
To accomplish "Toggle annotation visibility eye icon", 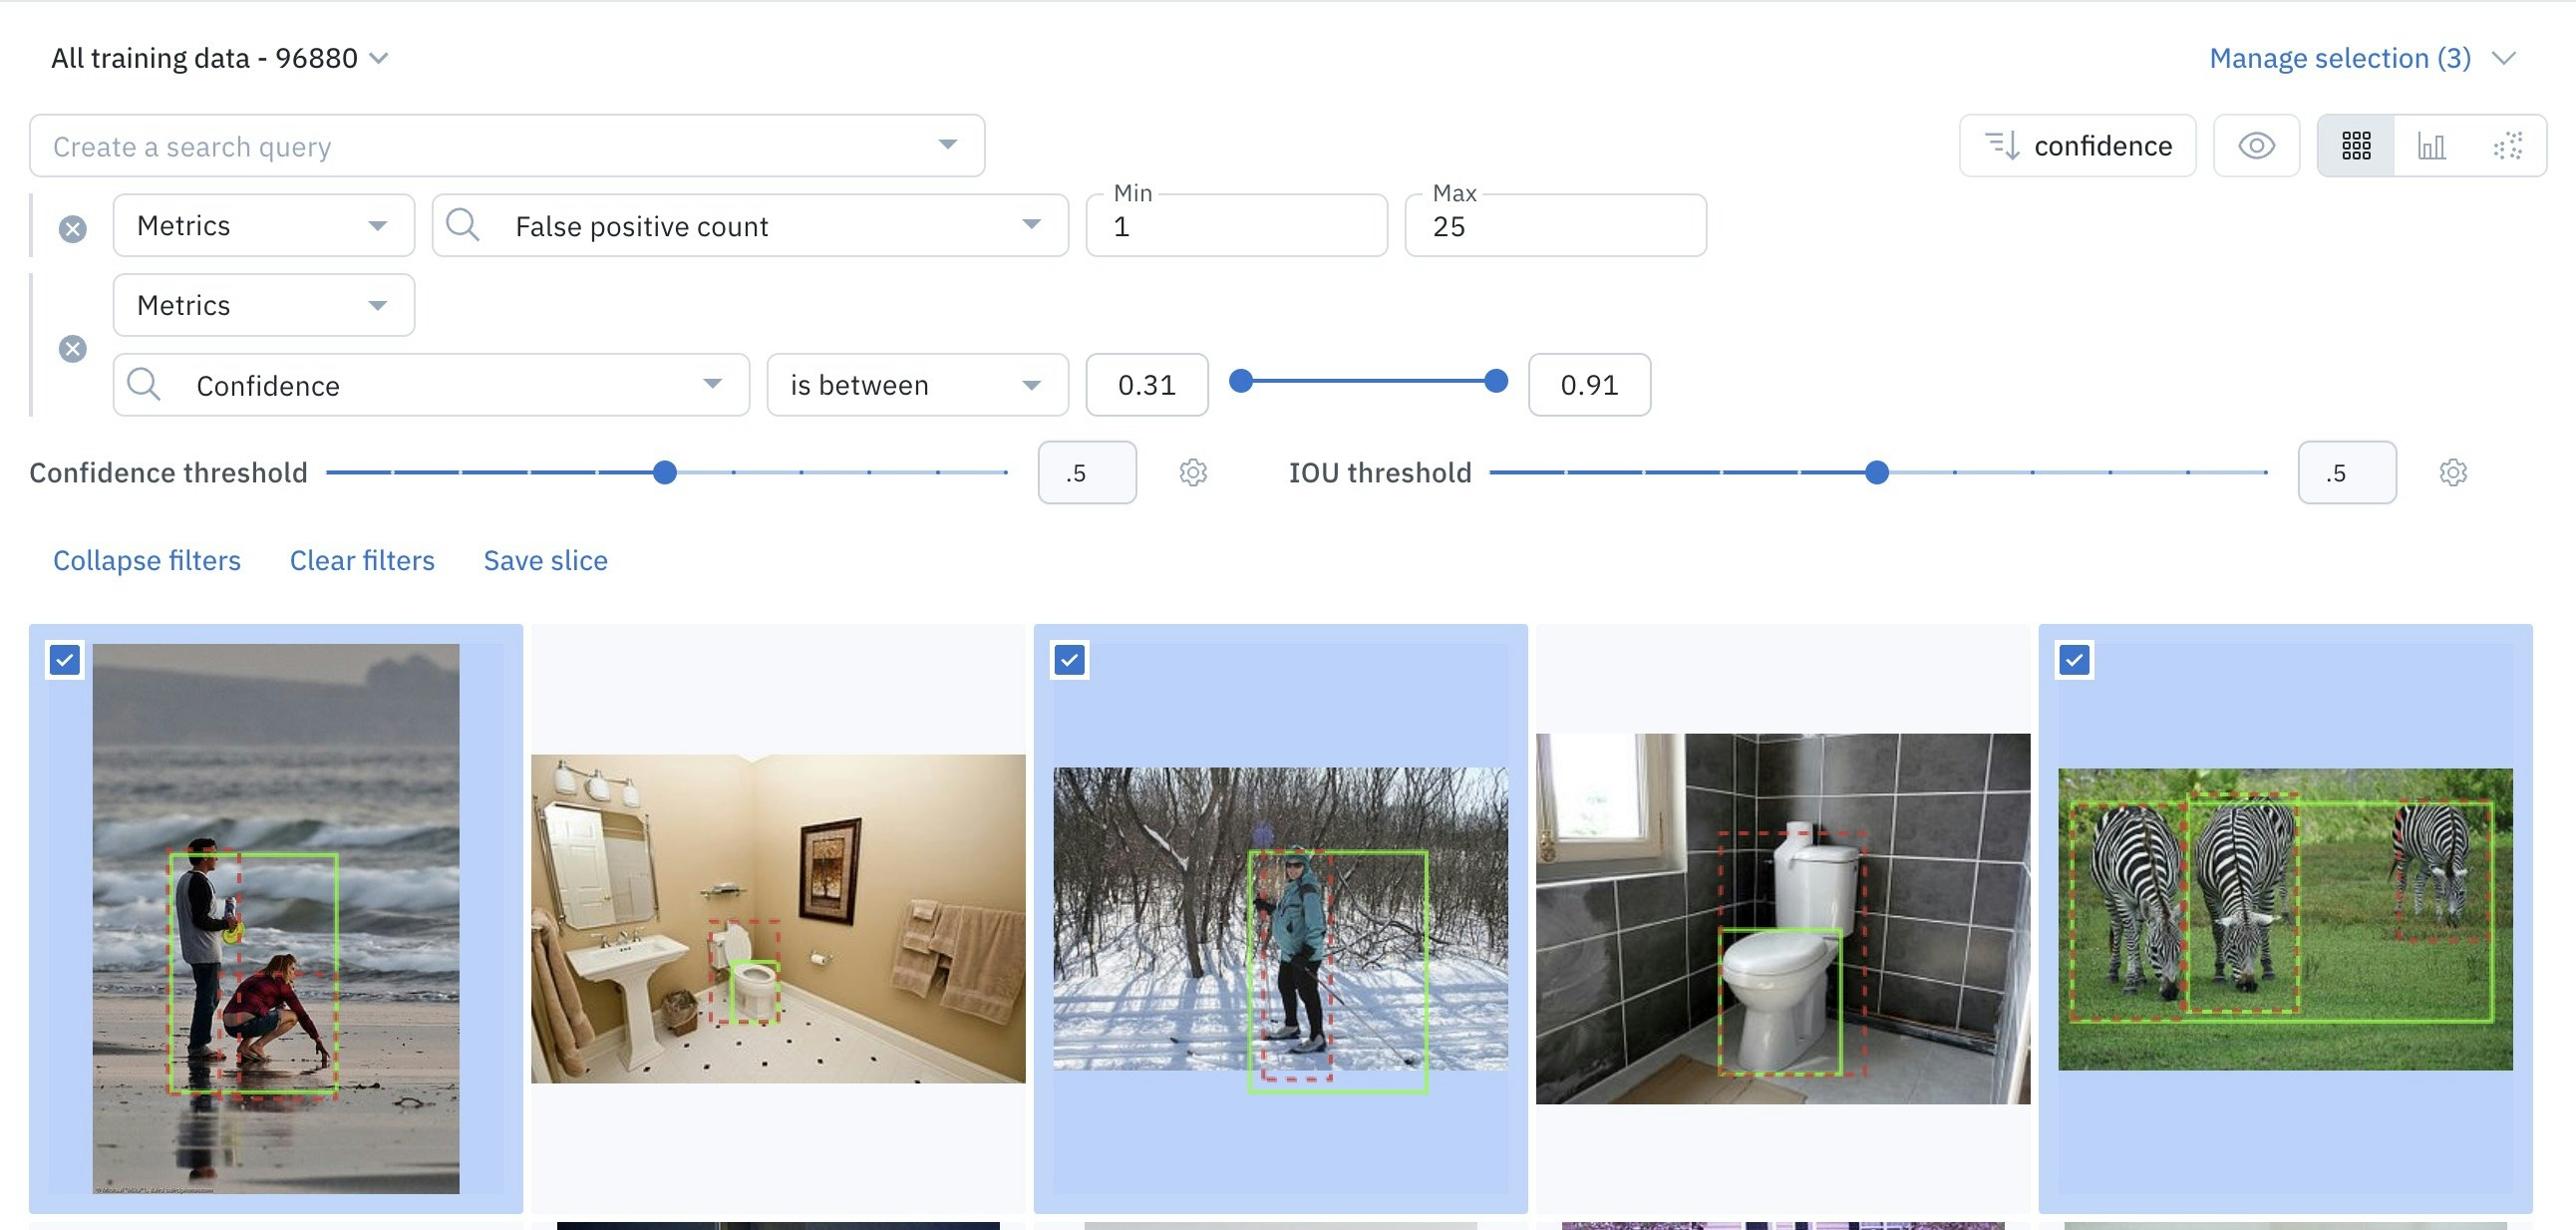I will pyautogui.click(x=2256, y=146).
